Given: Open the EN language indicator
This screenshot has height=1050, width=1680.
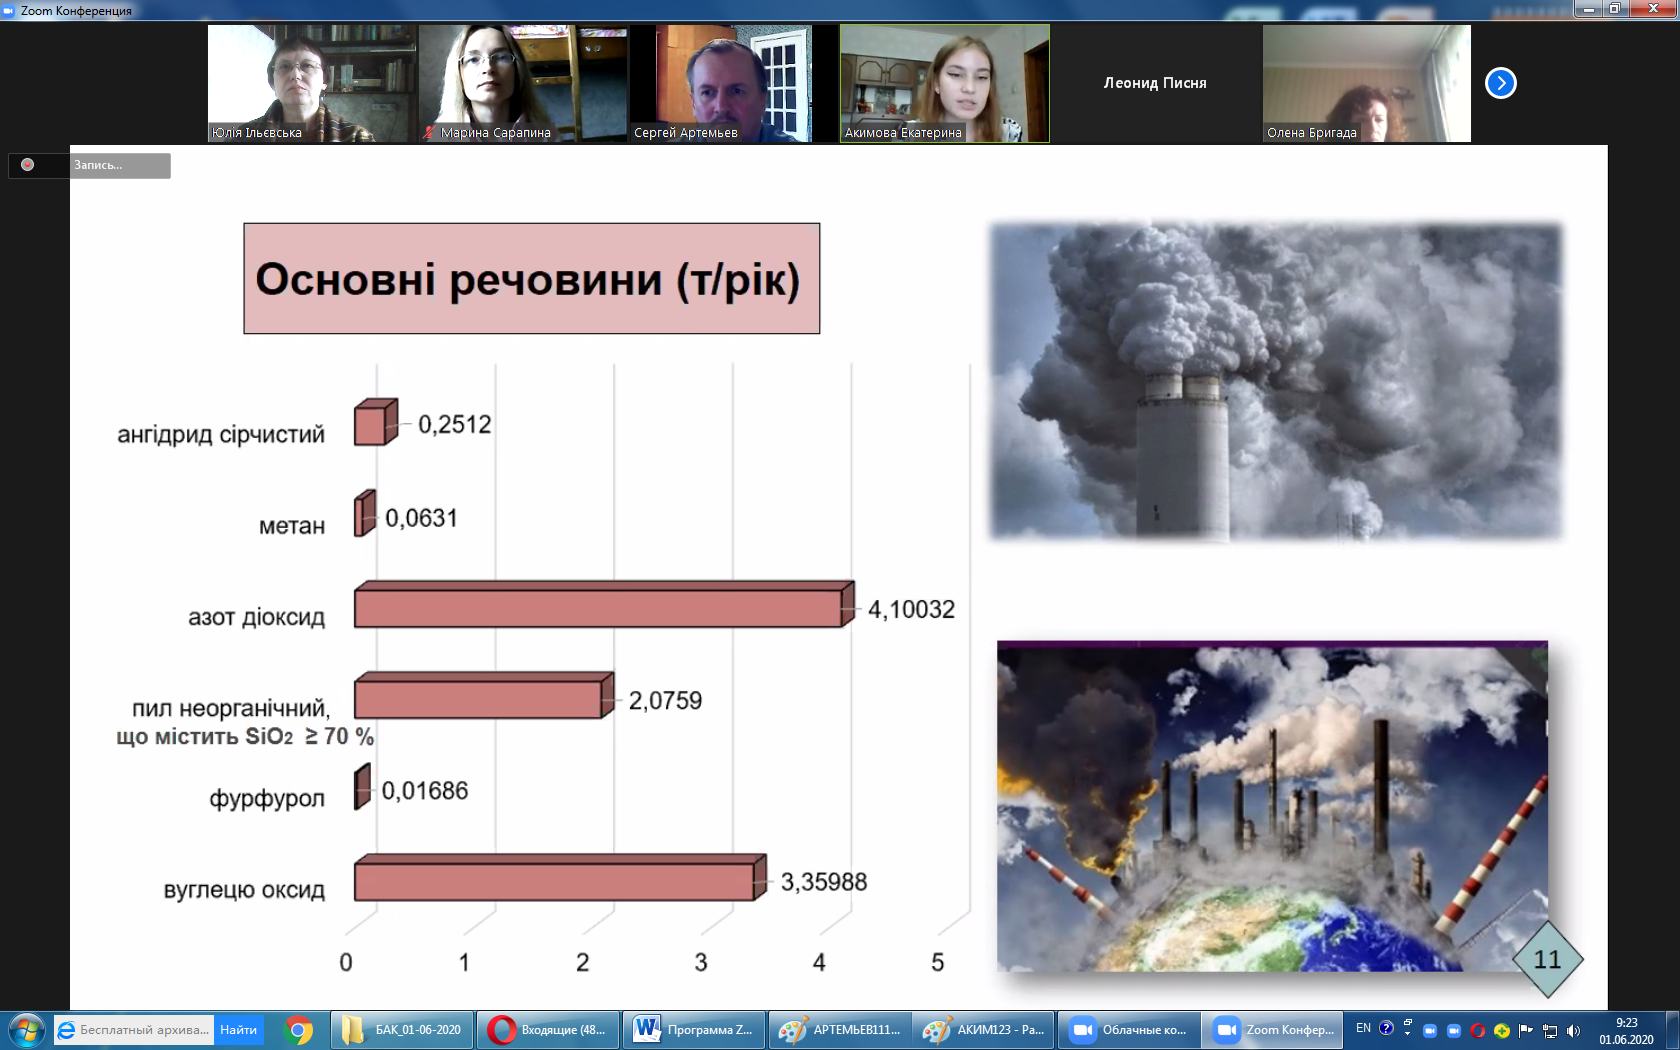Looking at the screenshot, I should pyautogui.click(x=1363, y=1028).
